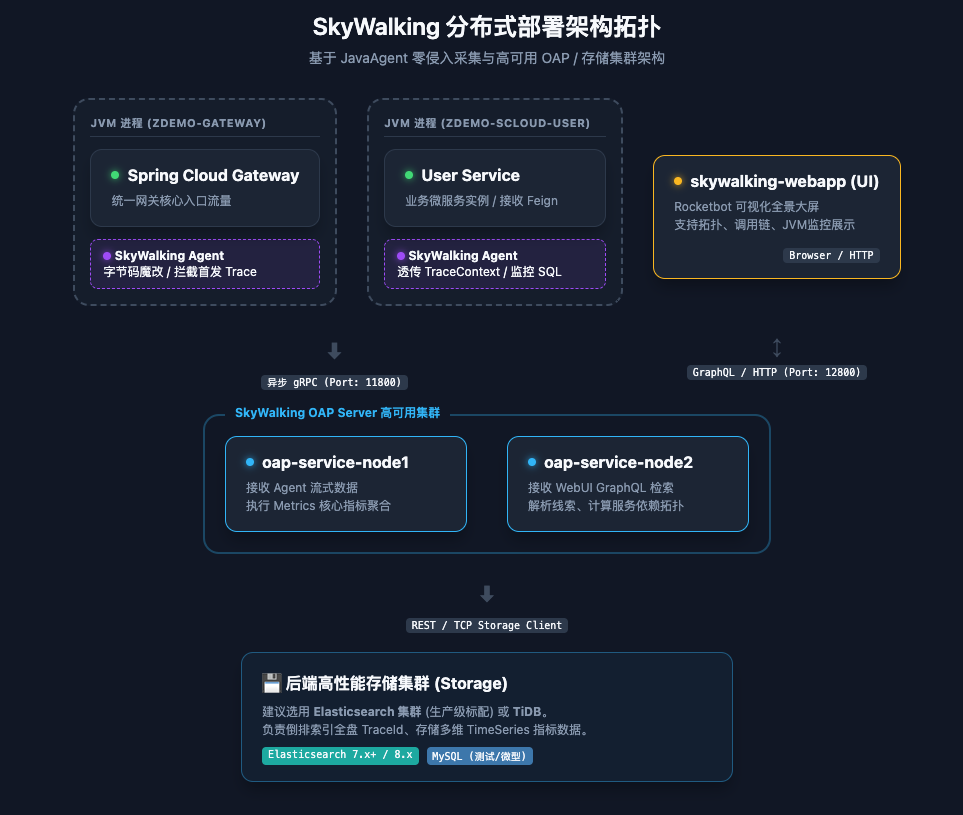Select the oap-service-node1 card
This screenshot has height=815, width=963.
point(346,484)
